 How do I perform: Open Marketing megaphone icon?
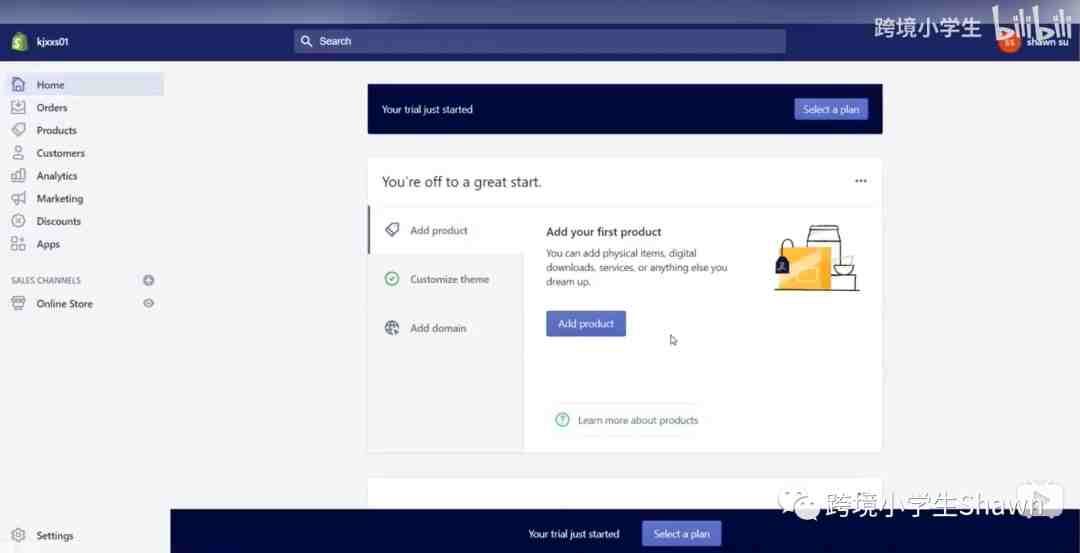(x=18, y=199)
